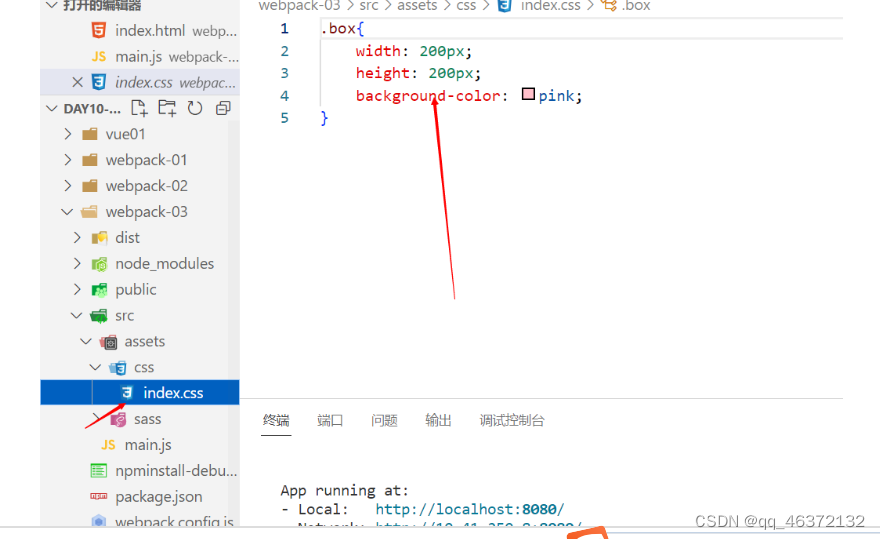Click the src breadcrumb segment

(369, 6)
